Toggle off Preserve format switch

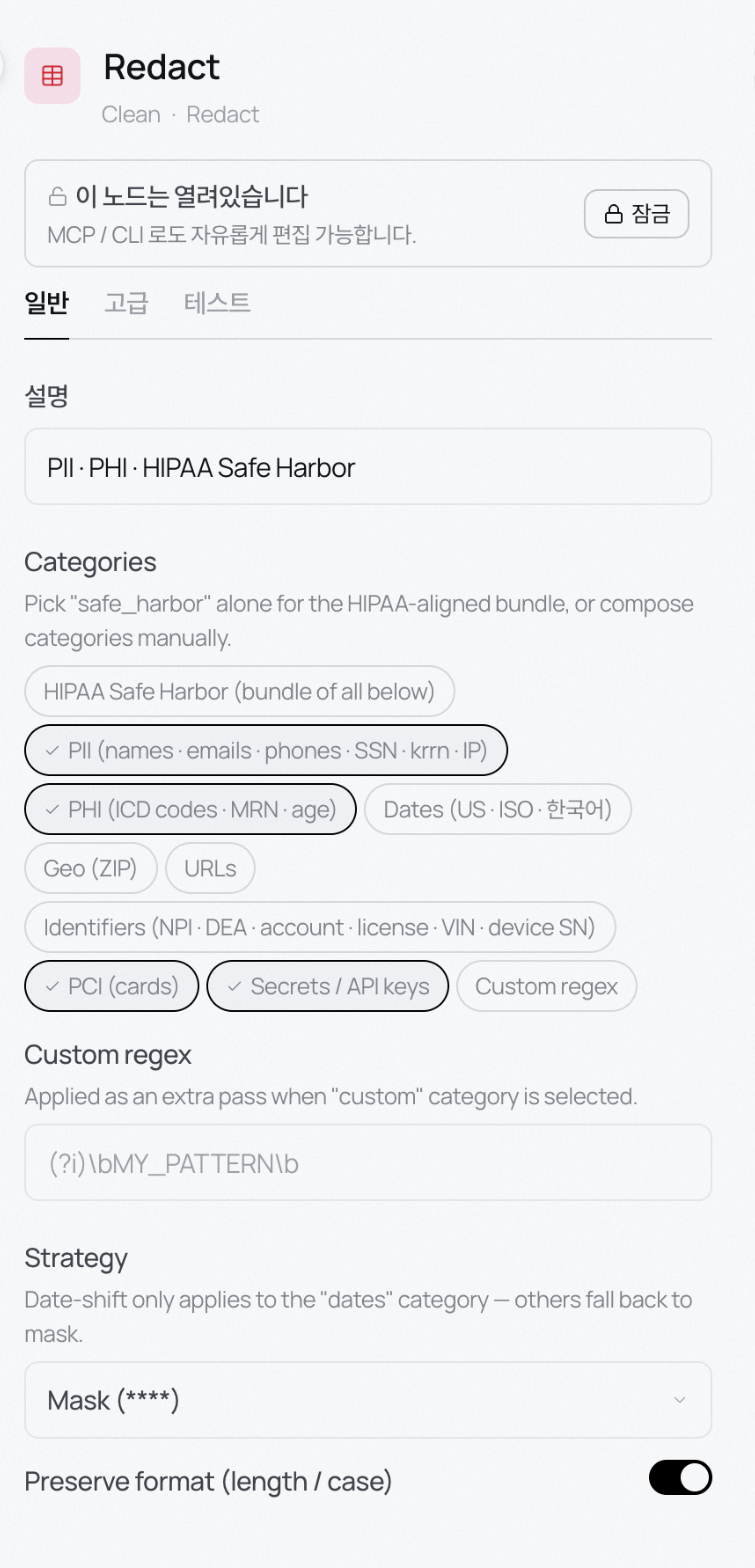680,1478
